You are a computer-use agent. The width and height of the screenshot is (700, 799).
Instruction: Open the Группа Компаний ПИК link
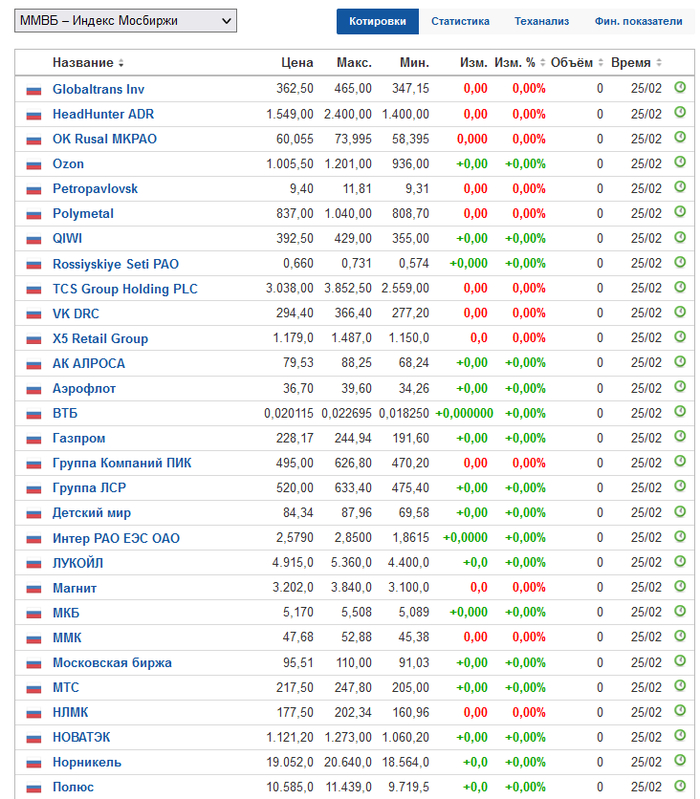(x=122, y=463)
